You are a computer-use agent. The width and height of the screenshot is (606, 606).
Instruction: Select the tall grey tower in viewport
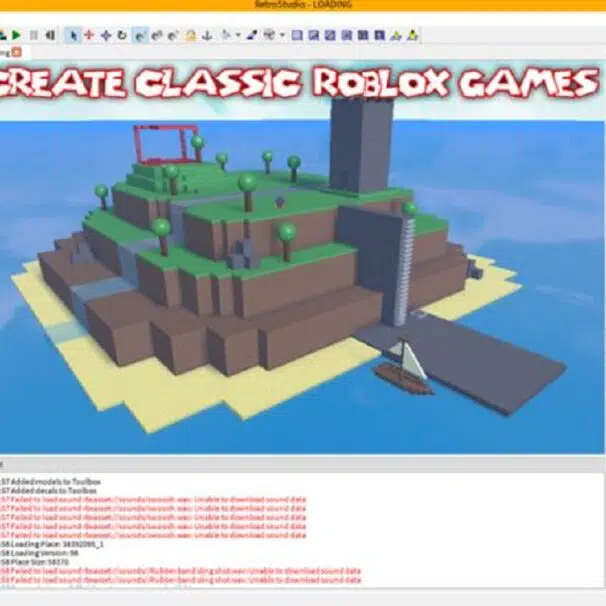tap(360, 145)
